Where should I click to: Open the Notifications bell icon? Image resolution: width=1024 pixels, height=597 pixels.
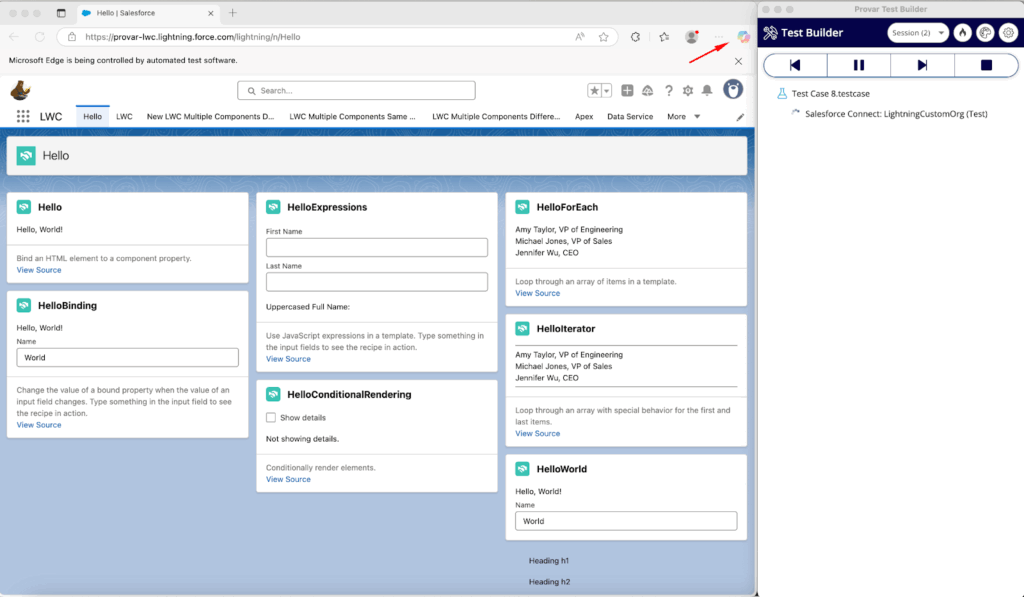tap(707, 91)
